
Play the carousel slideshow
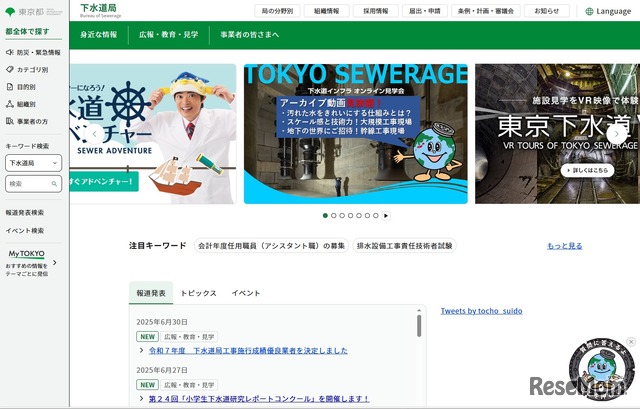[x=386, y=216]
